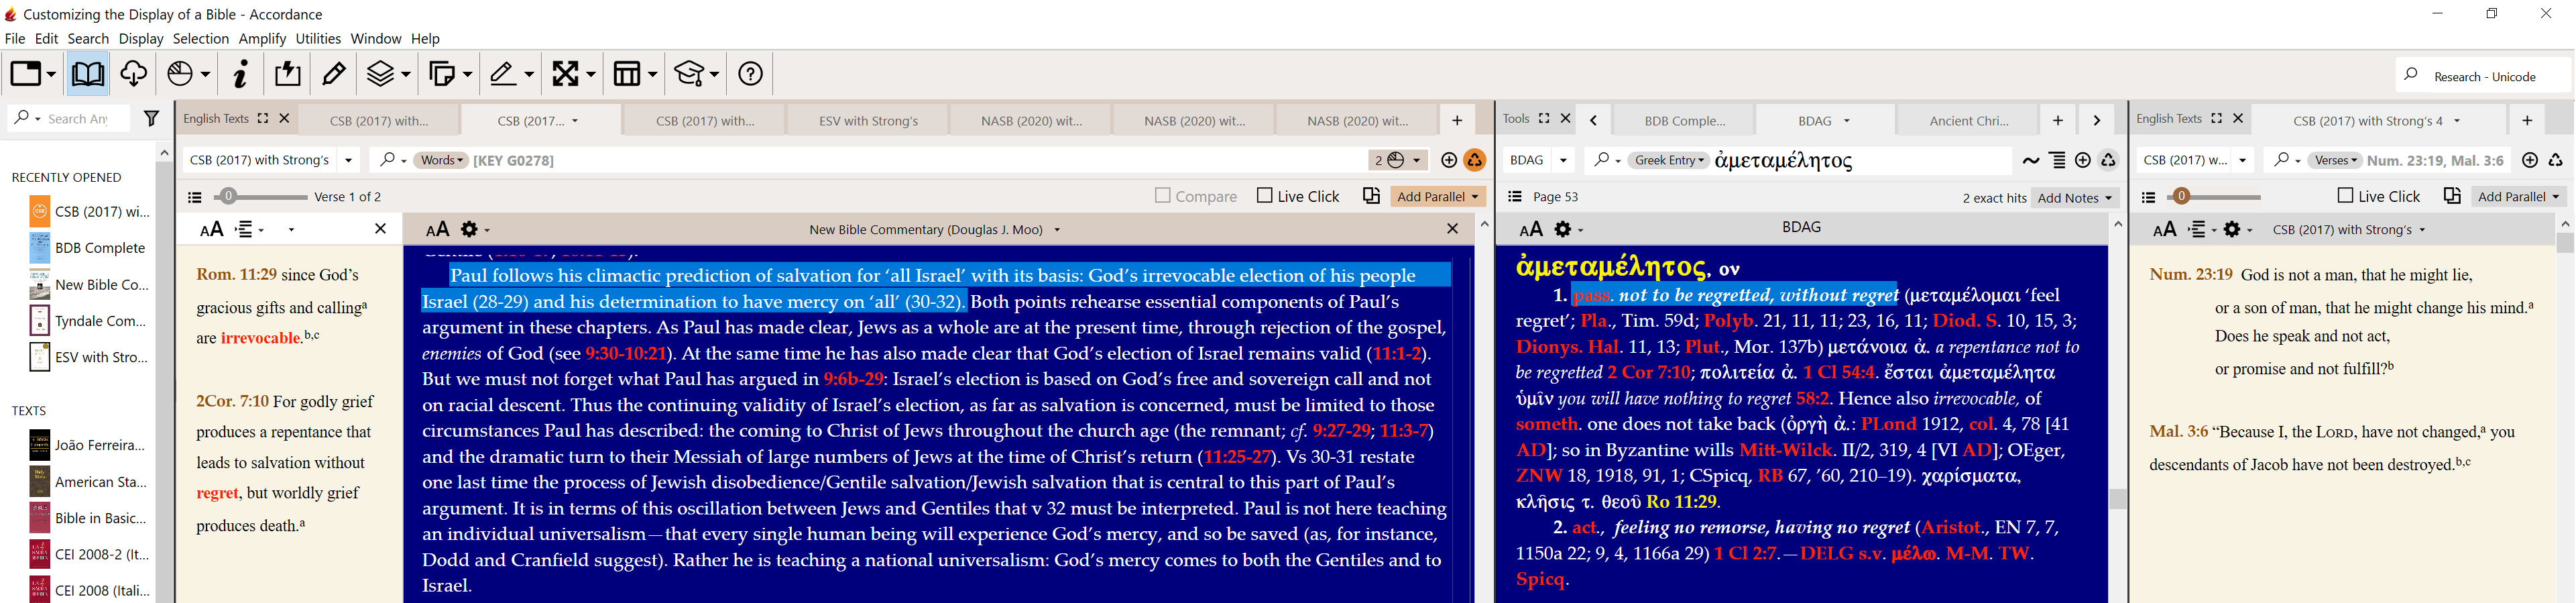Click the Research - Unicode search field

click(x=2483, y=76)
